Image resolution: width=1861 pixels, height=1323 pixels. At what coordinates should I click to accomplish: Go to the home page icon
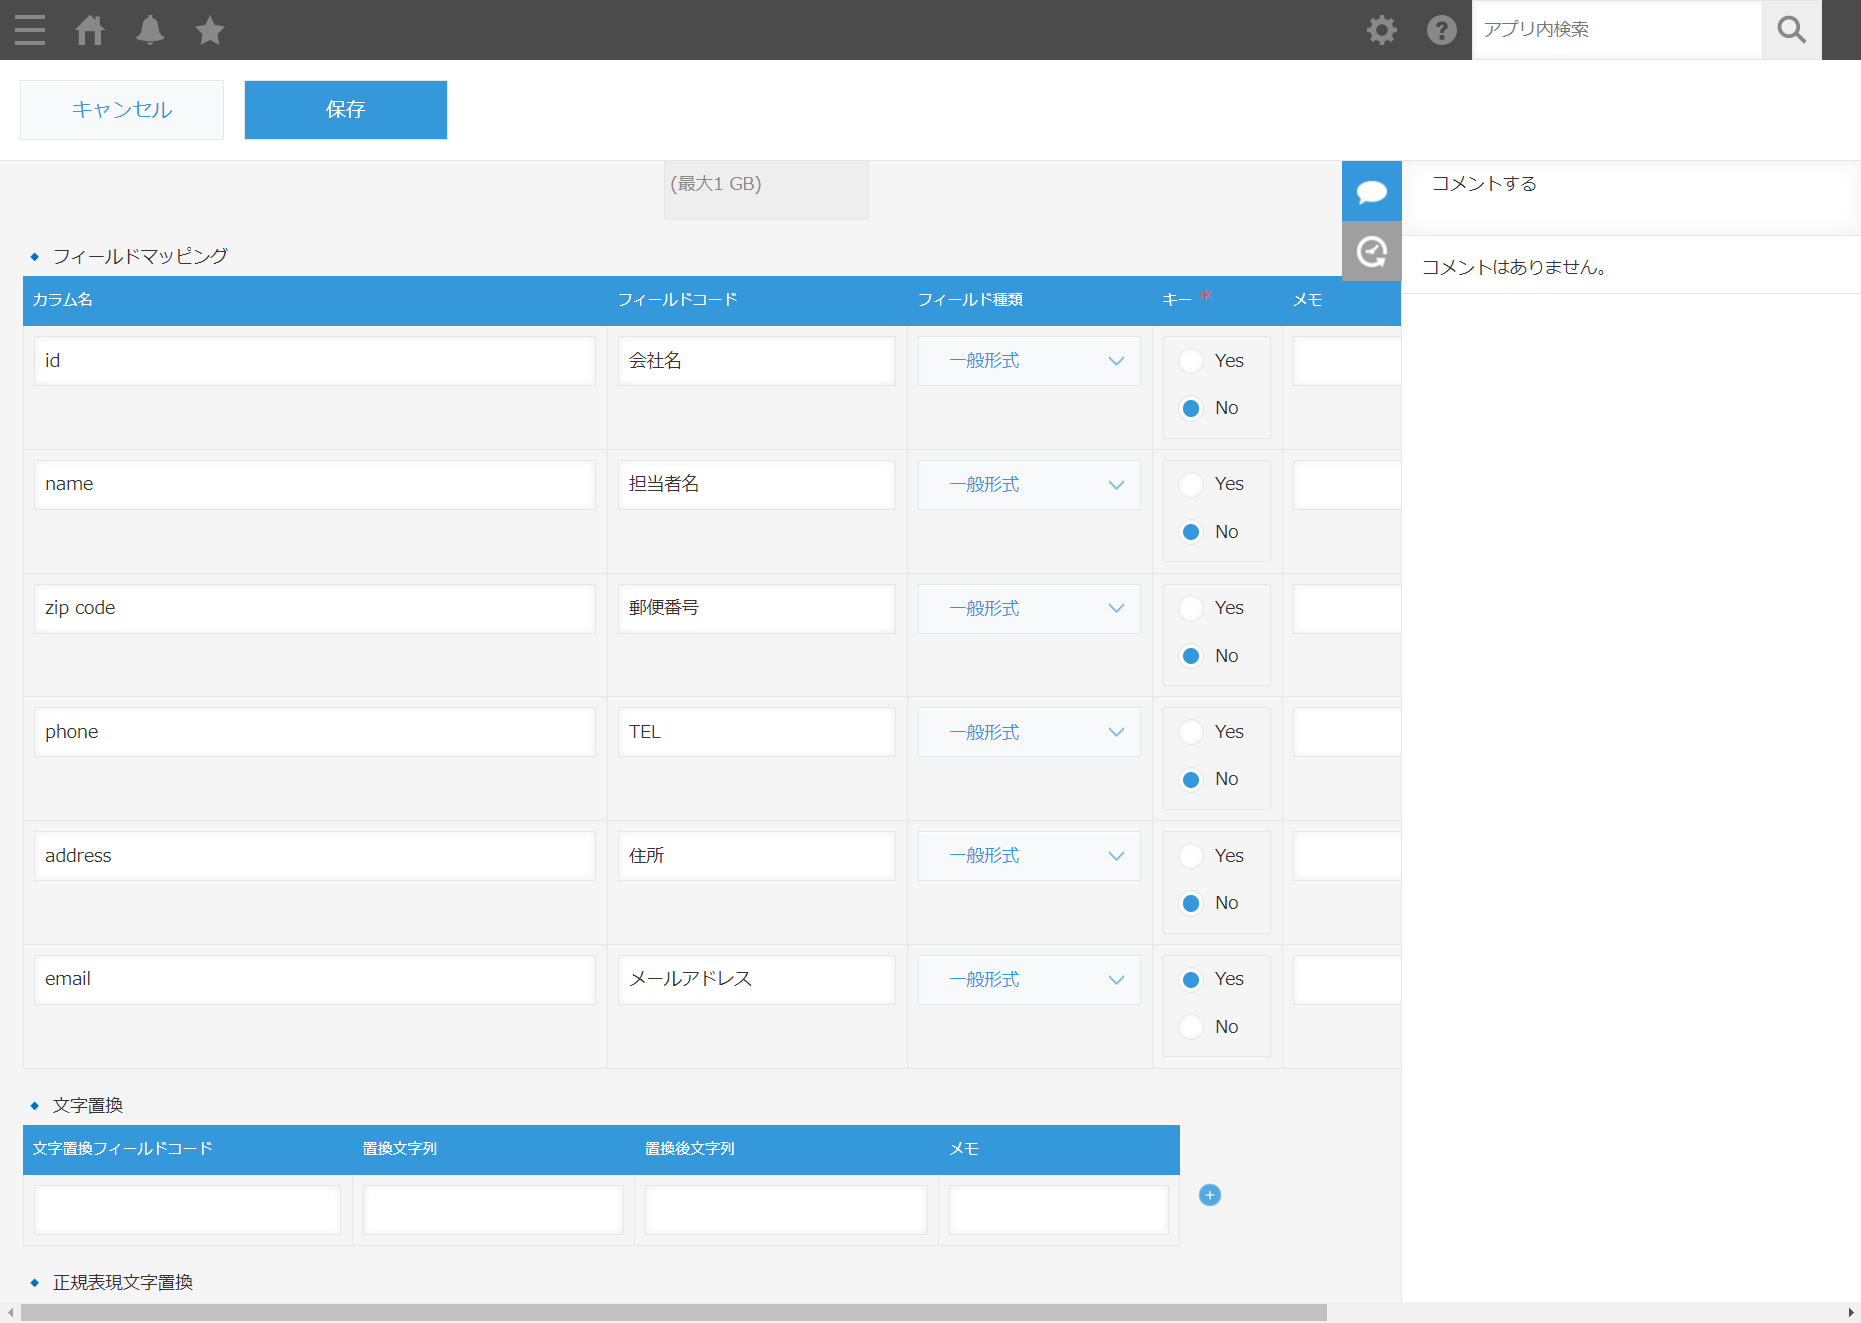click(x=90, y=30)
